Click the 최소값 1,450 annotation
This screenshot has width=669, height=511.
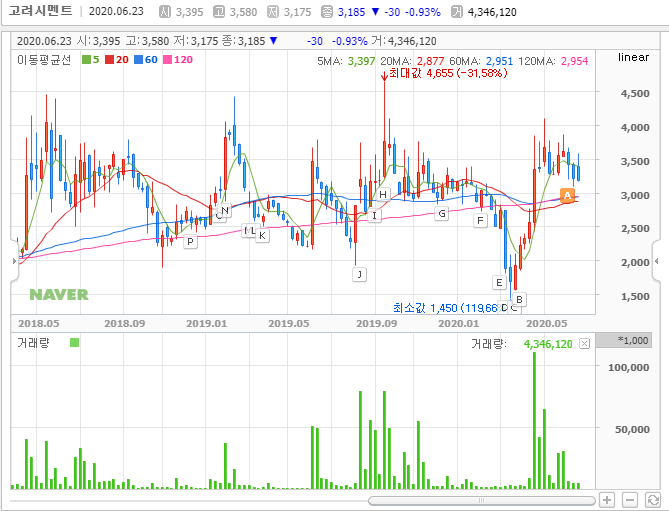point(445,308)
